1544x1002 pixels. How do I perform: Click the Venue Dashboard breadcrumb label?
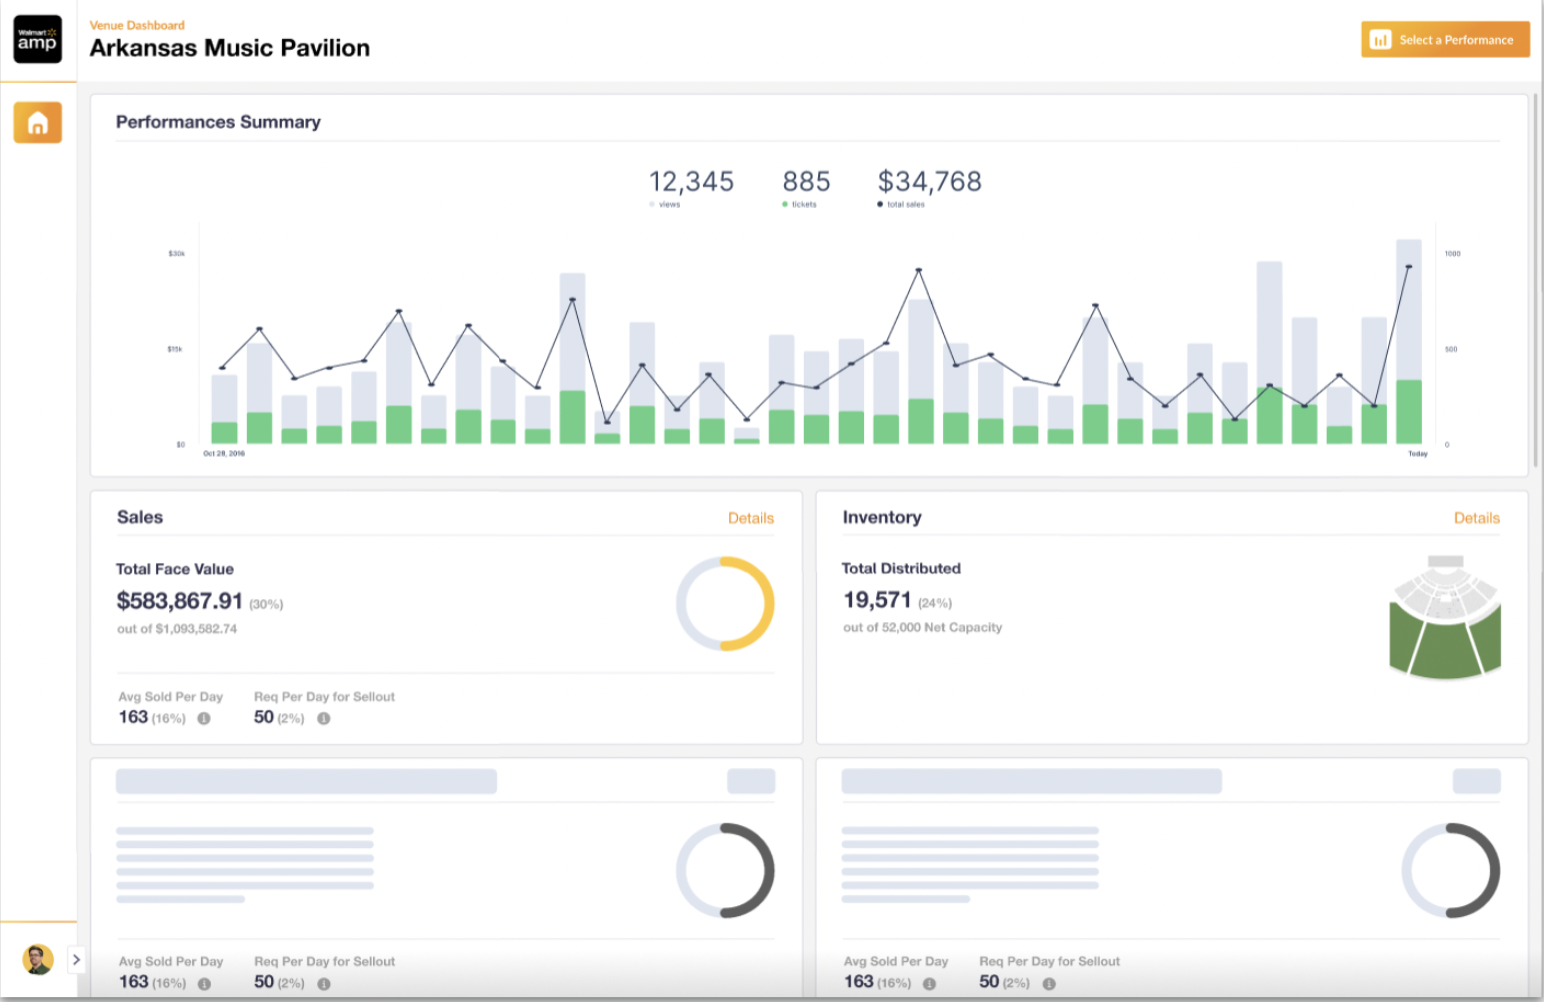(x=137, y=25)
